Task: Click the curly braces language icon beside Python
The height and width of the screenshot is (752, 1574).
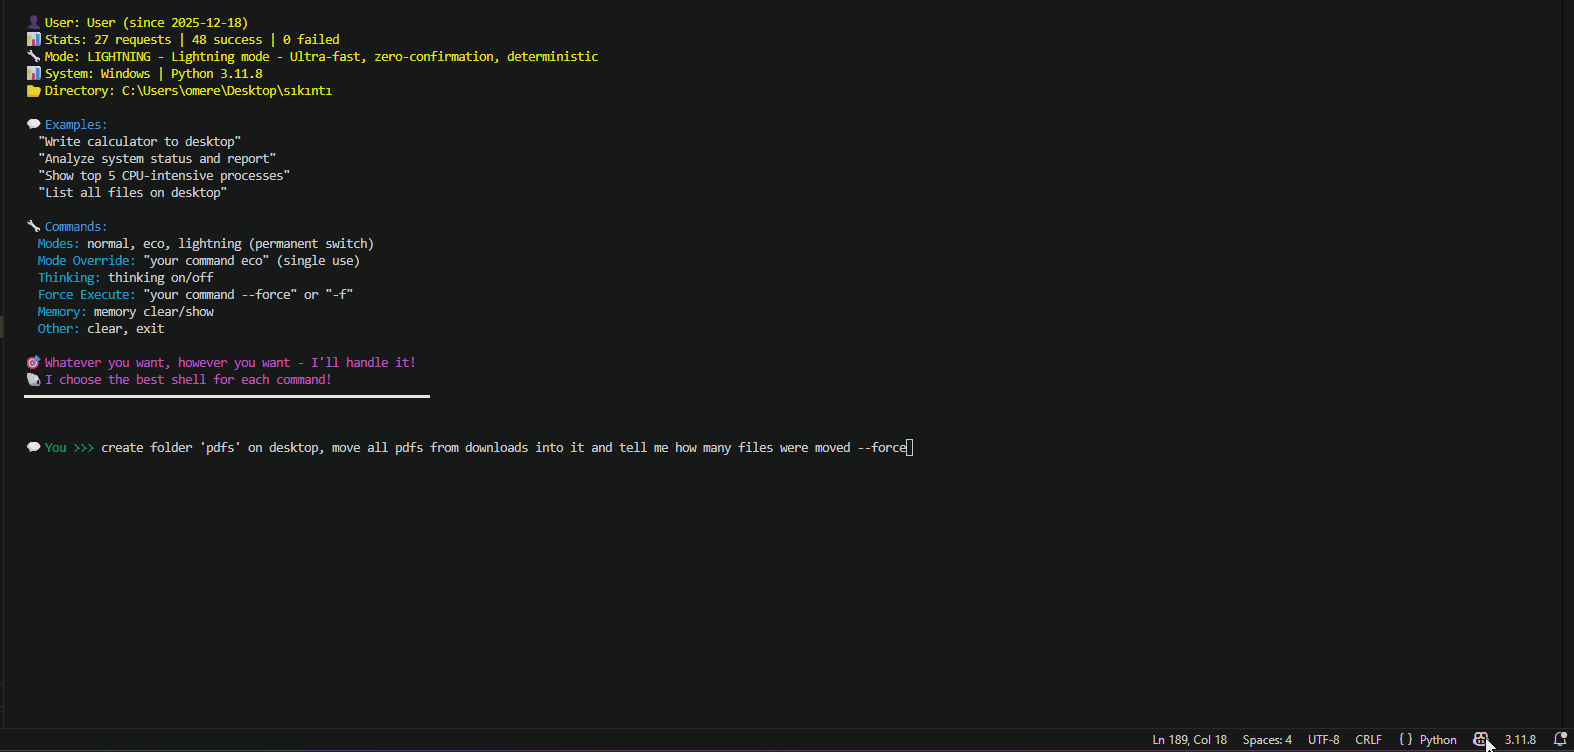Action: pyautogui.click(x=1406, y=740)
